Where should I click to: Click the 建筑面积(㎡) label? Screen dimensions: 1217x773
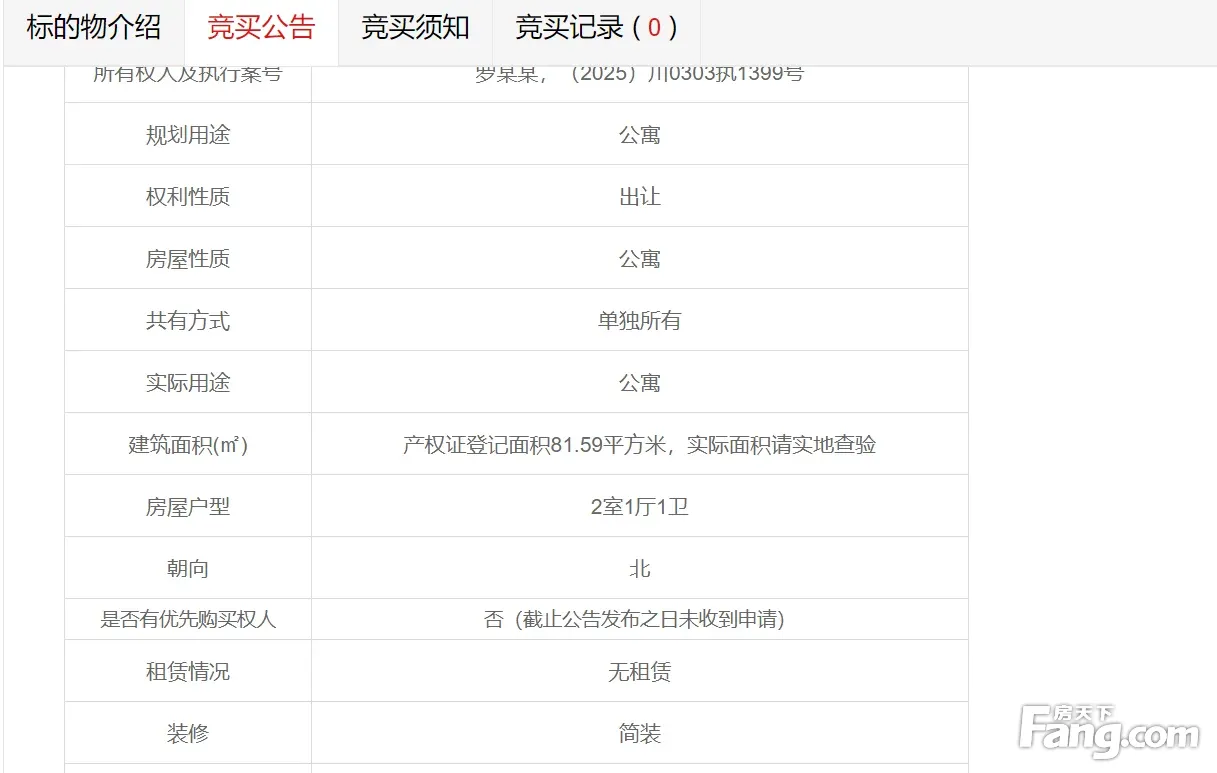(x=188, y=445)
